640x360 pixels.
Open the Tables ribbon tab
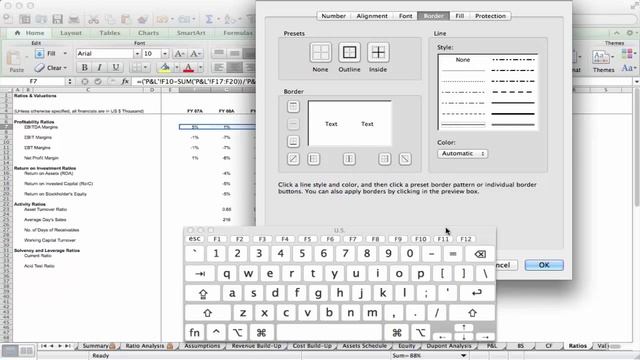click(x=109, y=33)
